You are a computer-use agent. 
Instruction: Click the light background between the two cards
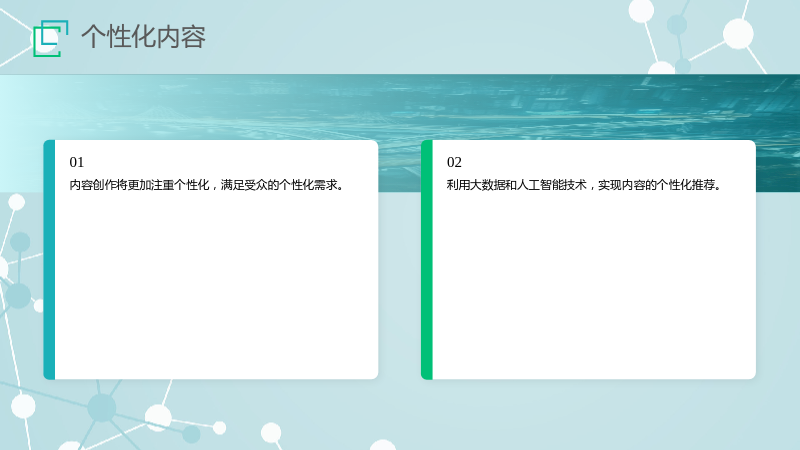(x=399, y=286)
